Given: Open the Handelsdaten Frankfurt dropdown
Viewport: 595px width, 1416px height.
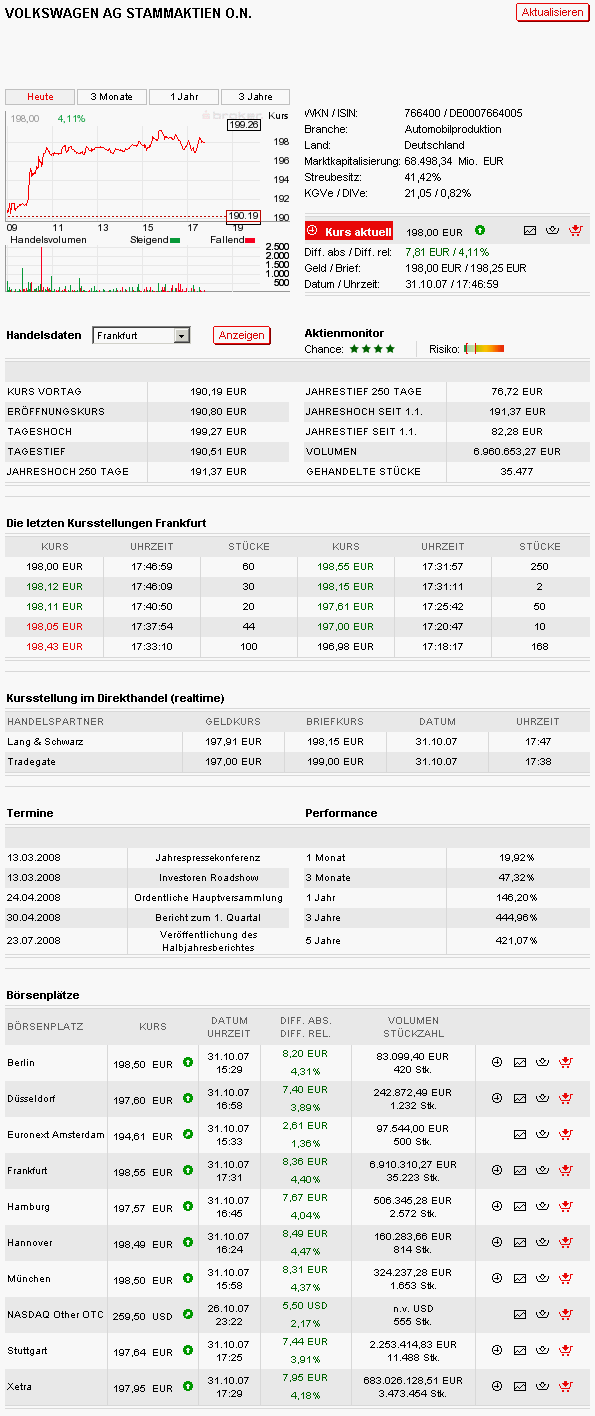Looking at the screenshot, I should click(141, 336).
